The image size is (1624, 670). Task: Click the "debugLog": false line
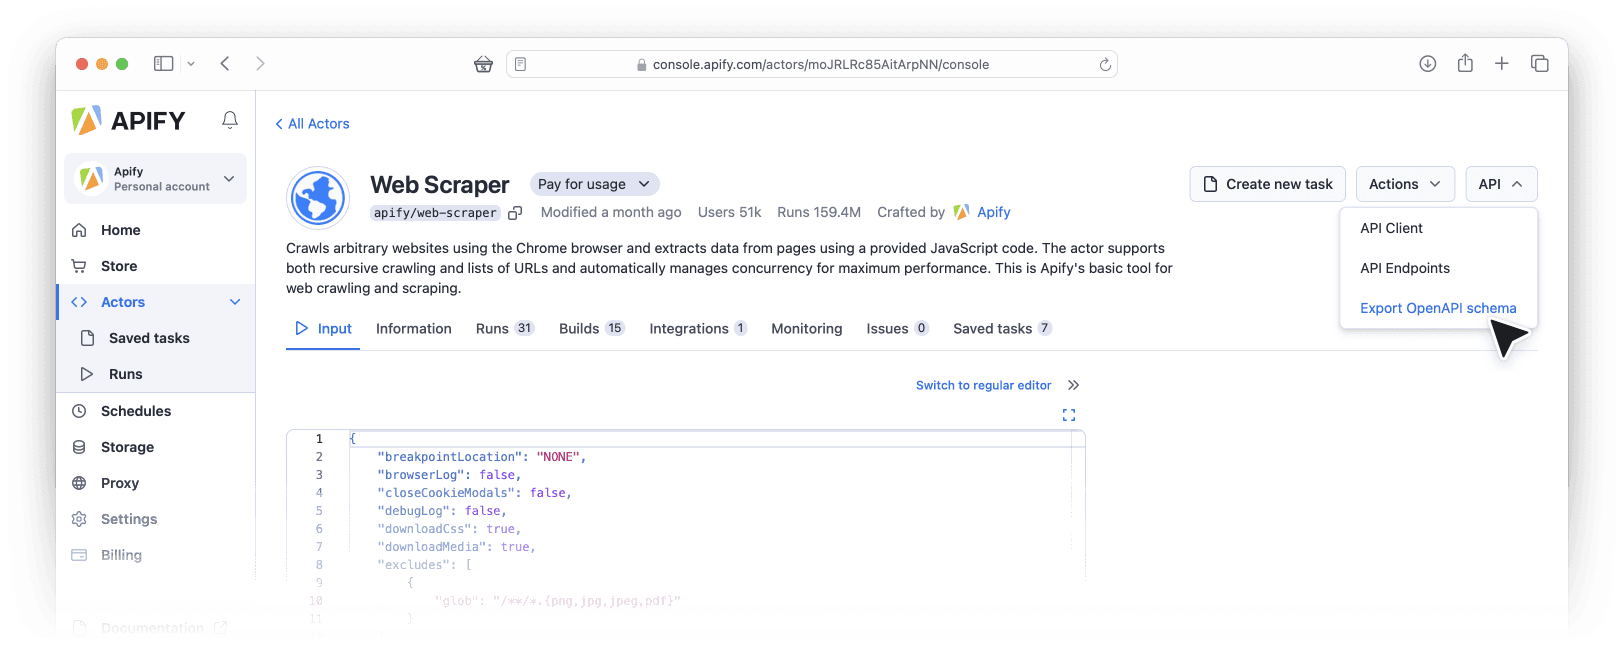[442, 511]
